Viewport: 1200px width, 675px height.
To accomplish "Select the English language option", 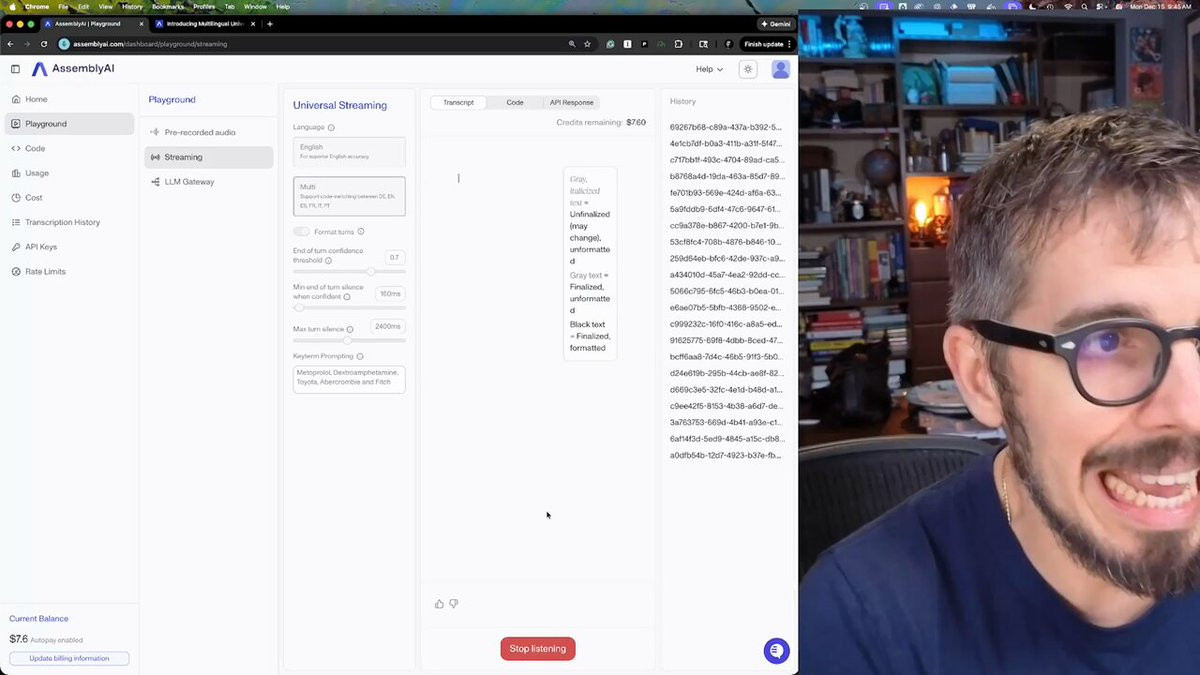I will (349, 152).
